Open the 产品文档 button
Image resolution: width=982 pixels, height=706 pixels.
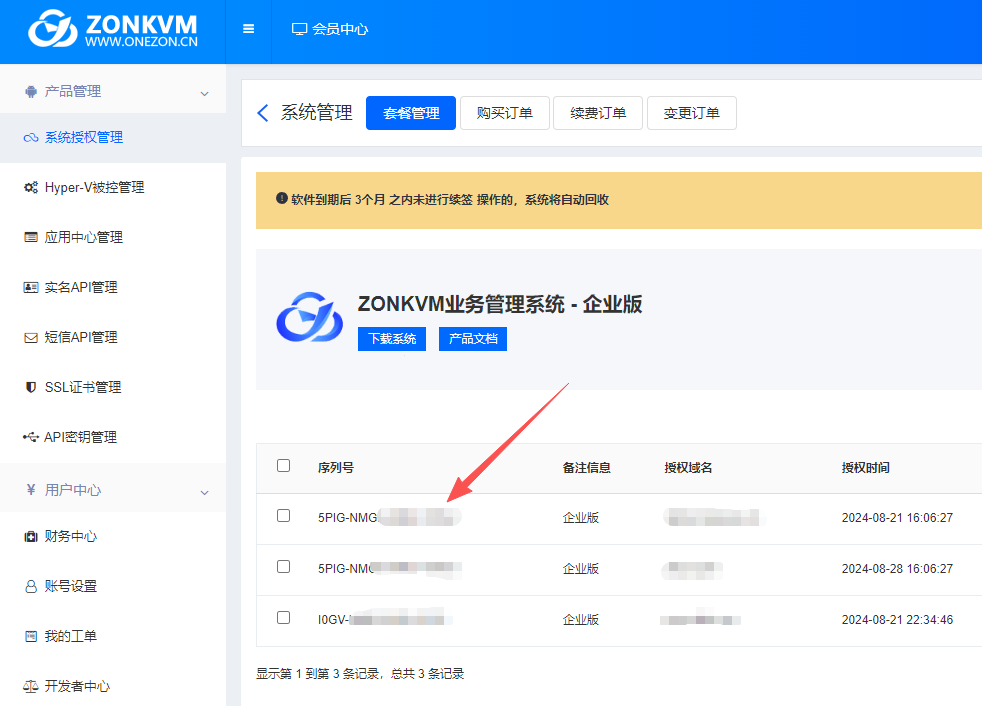(473, 339)
